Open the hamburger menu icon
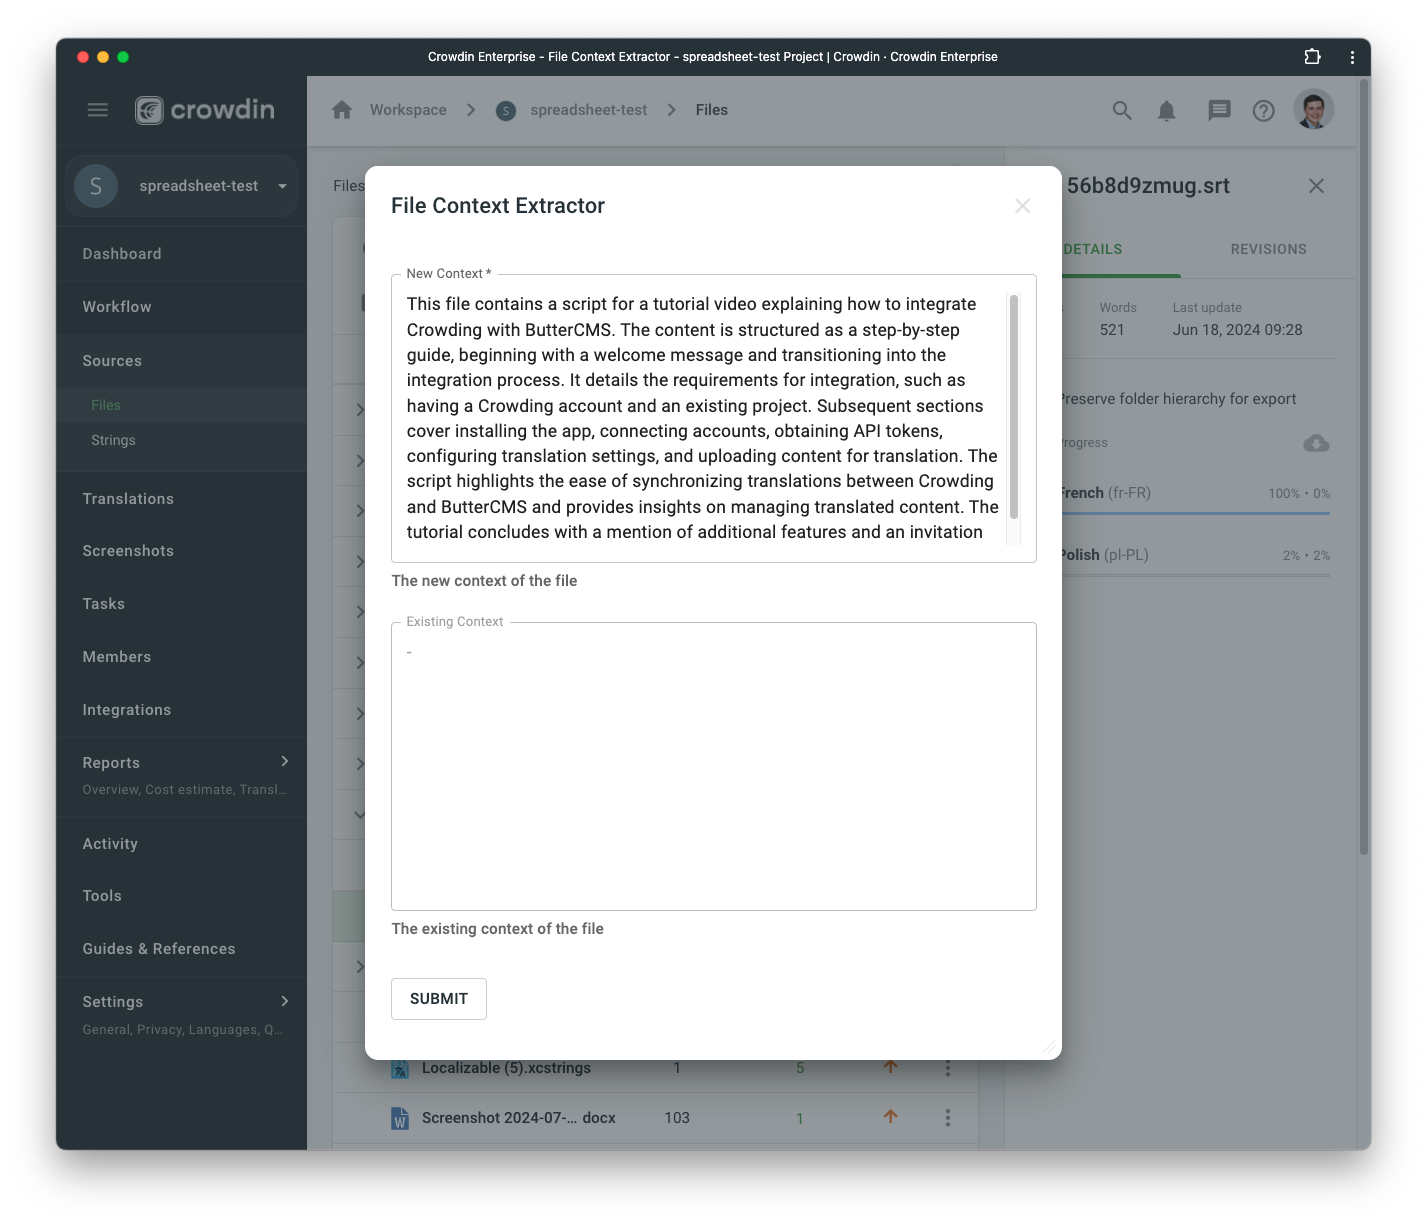The height and width of the screenshot is (1224, 1427). pos(97,110)
